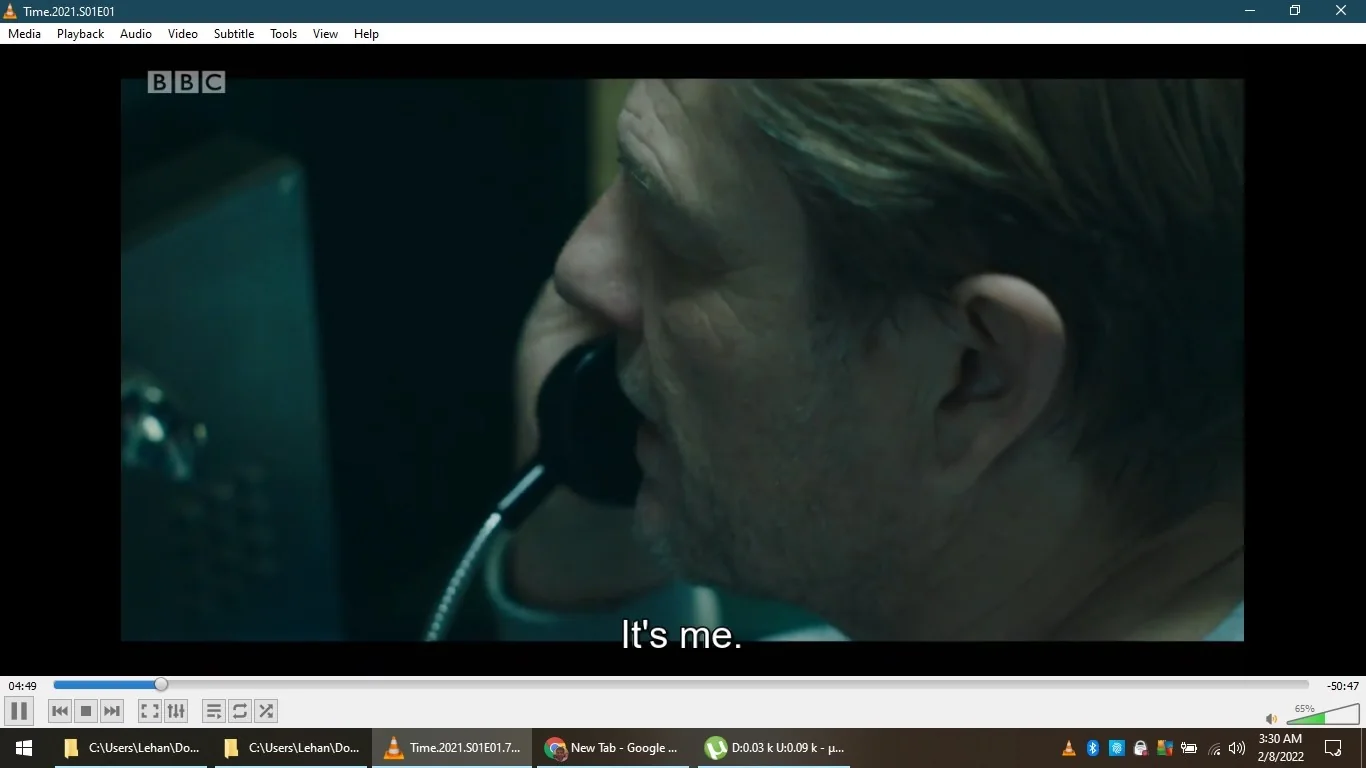Screen dimensions: 1366x768
Task: Switch to Chrome New Tab taskbar button
Action: tap(612, 748)
